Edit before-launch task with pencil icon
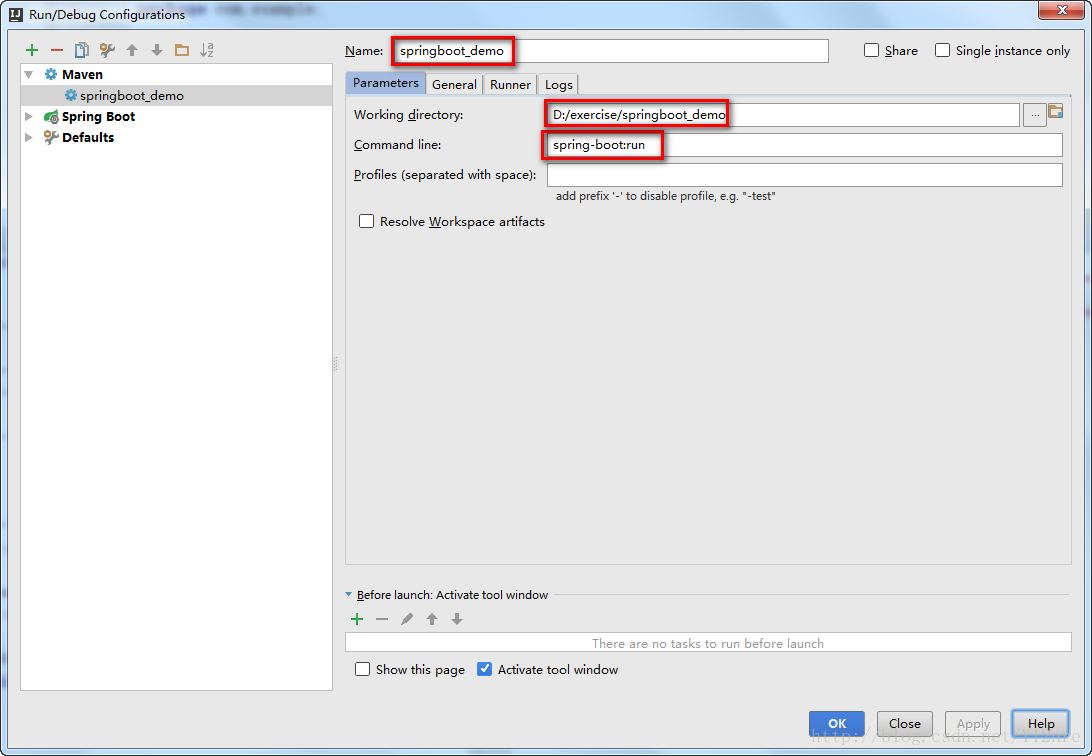Viewport: 1092px width, 756px height. tap(407, 619)
